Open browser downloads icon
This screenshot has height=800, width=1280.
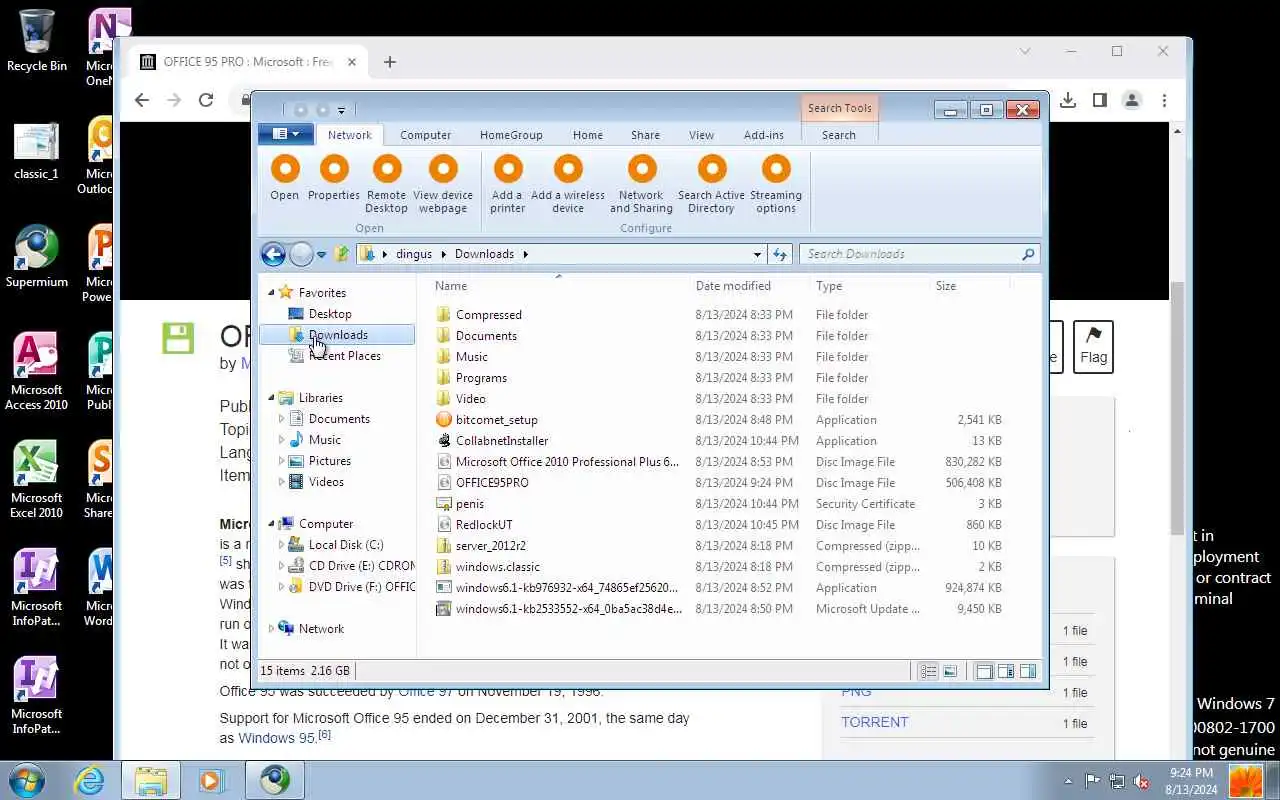pos(1068,100)
